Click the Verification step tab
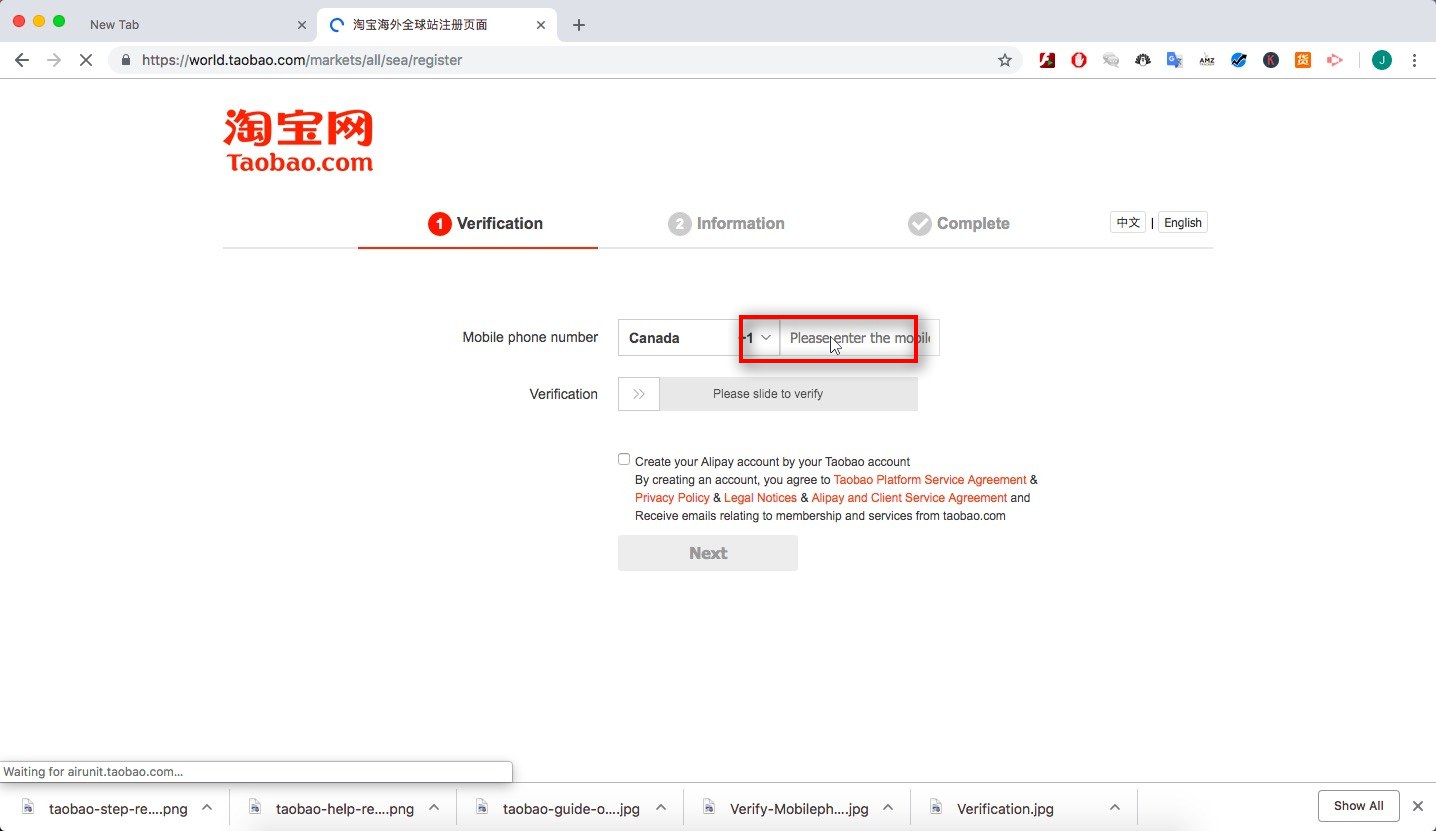 click(485, 224)
